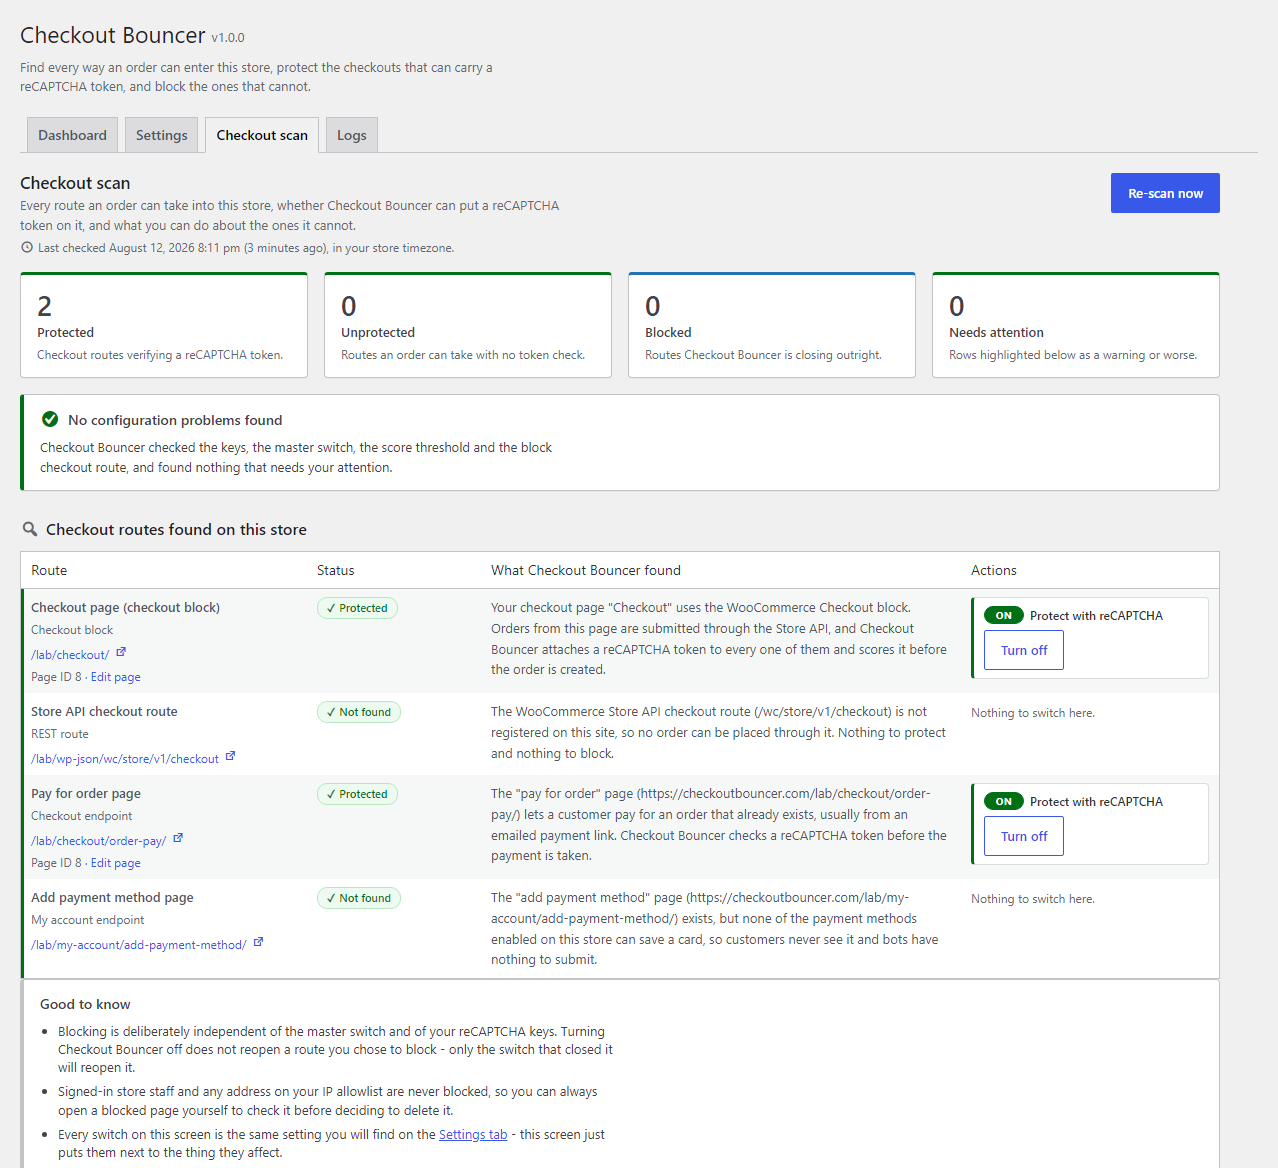Image resolution: width=1278 pixels, height=1168 pixels.
Task: Click the 'Good to know' heading
Action: coord(85,1004)
